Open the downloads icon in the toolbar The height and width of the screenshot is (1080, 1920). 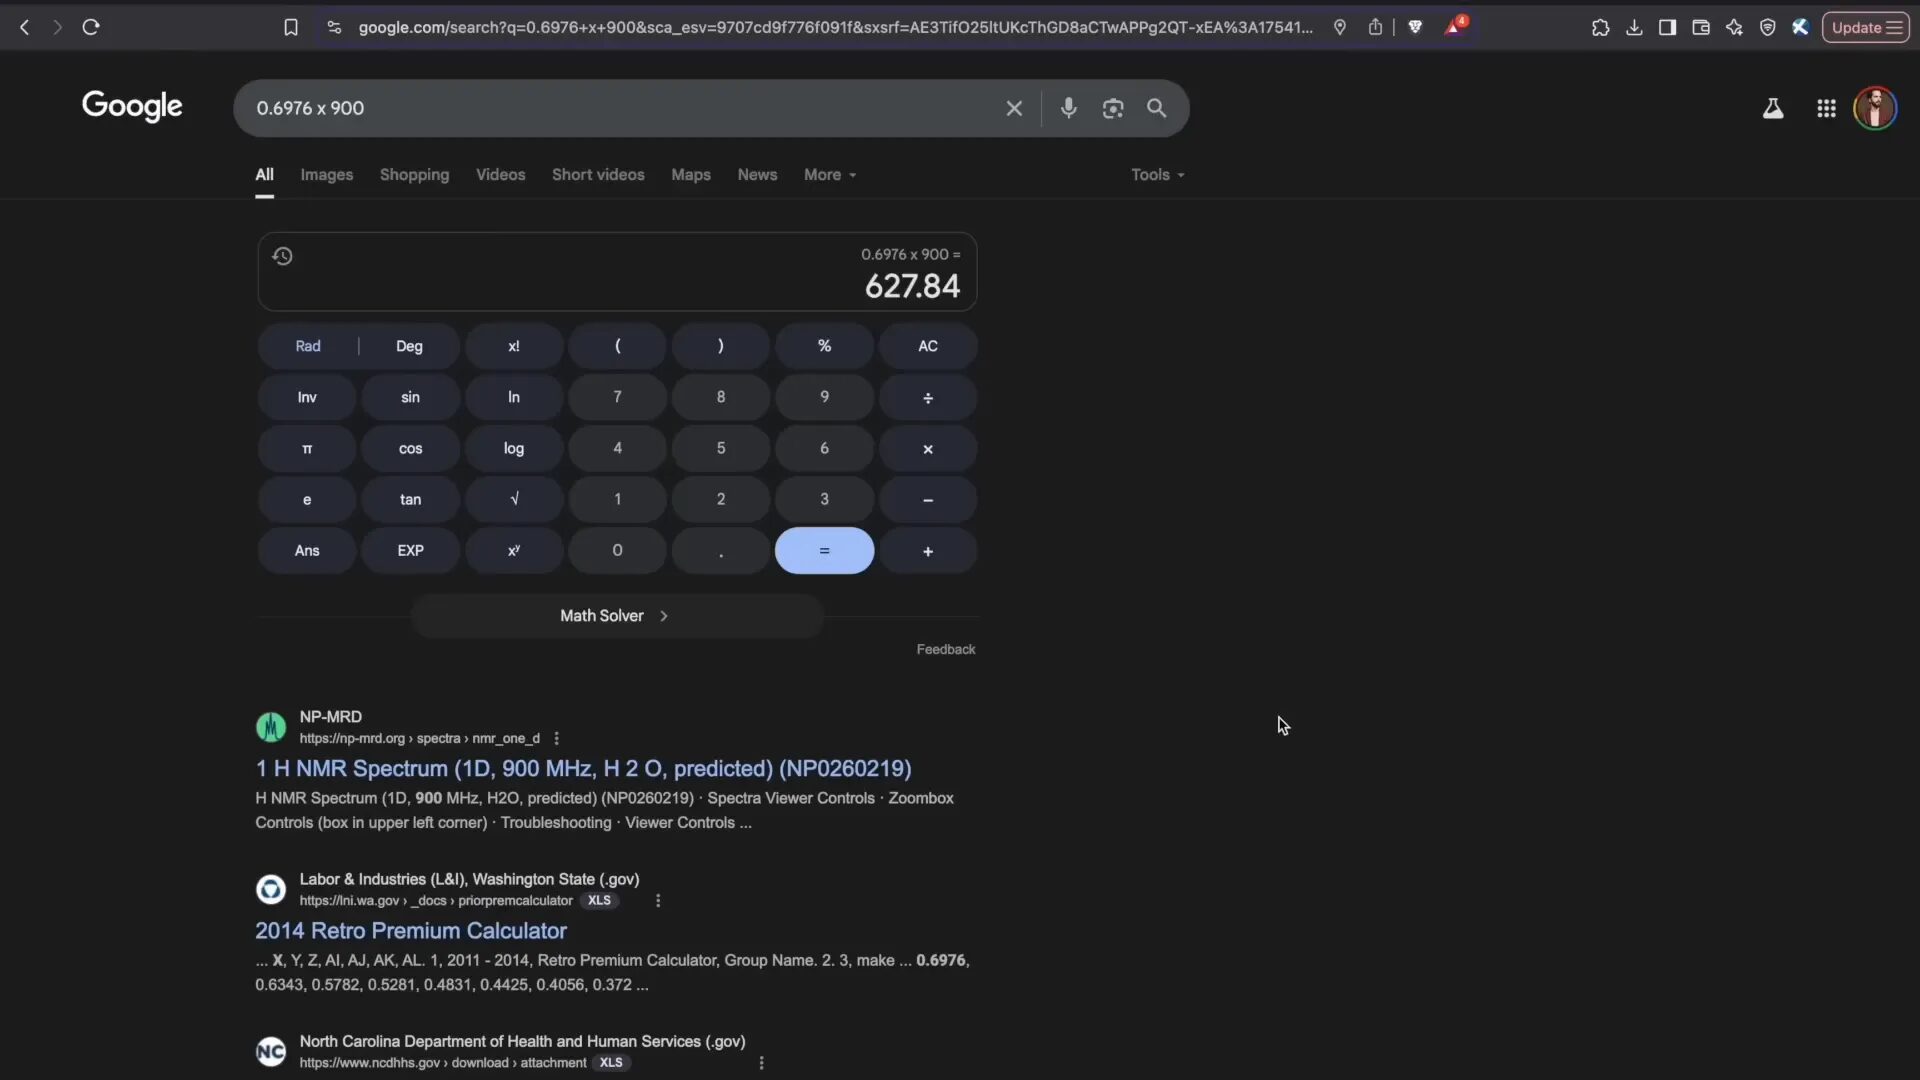1634,27
